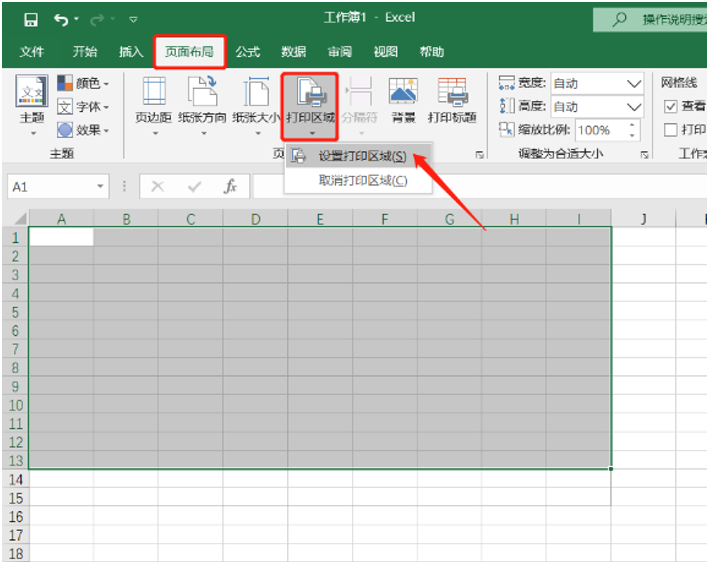Open the 颜色 theme colors dropdown

pos(83,83)
